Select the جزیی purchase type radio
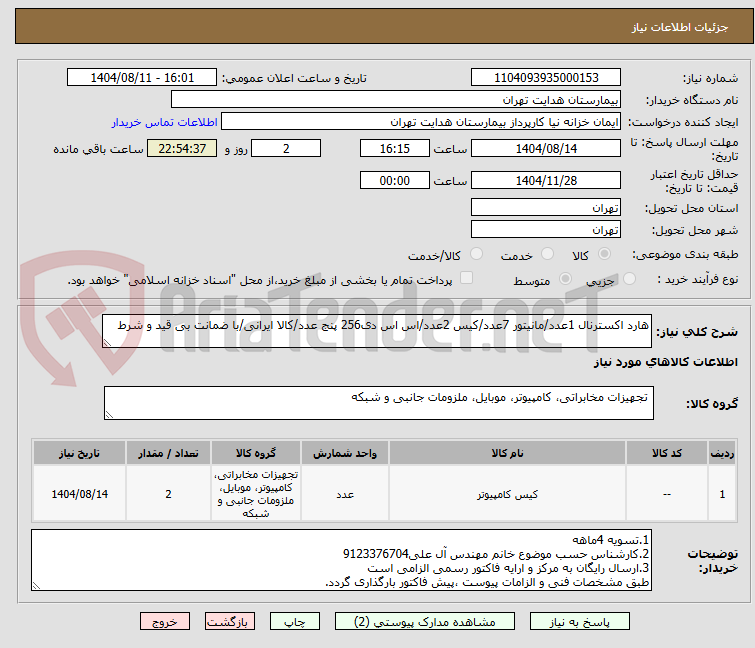The height and width of the screenshot is (648, 755). [x=629, y=279]
